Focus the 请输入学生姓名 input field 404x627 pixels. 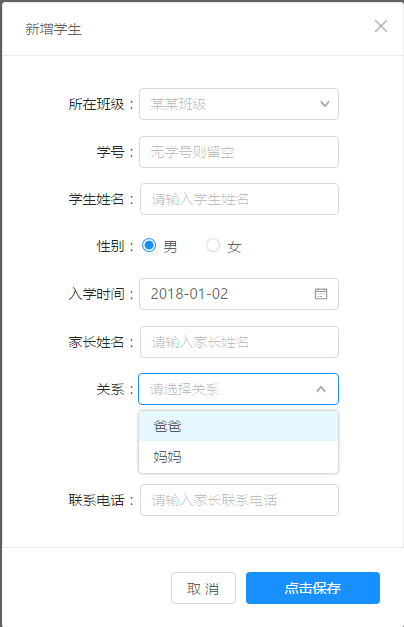click(239, 199)
